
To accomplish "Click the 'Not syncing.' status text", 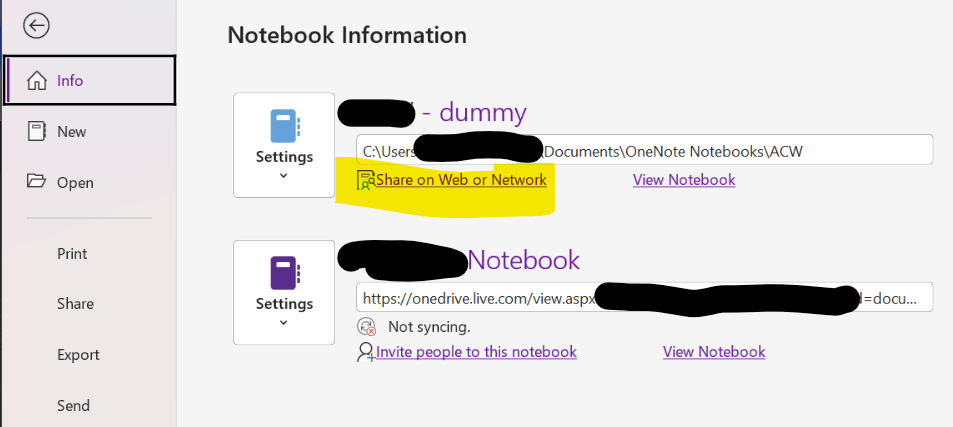I will (429, 327).
